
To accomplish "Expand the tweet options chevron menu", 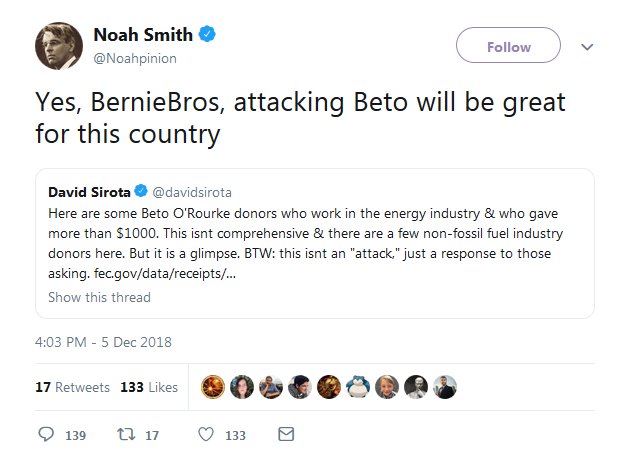I will click(587, 47).
